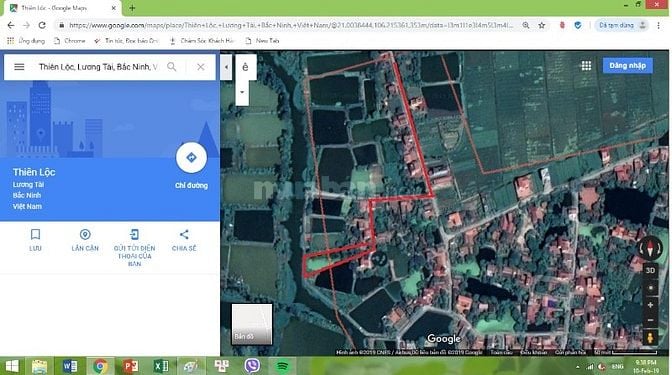
Task: Reload the page with refresh icon
Action: coord(42,25)
